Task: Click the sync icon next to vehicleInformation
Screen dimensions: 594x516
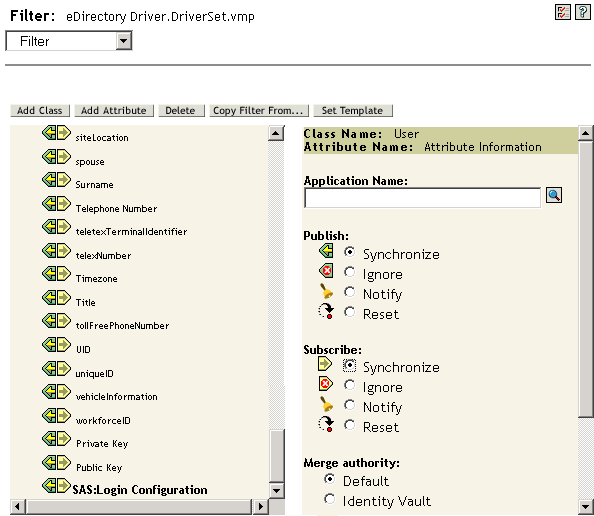Action: tap(56, 391)
